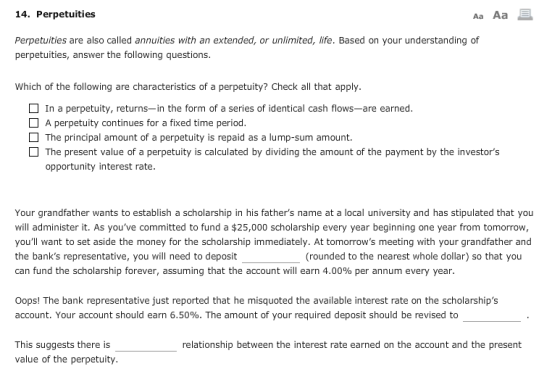Increase text size with large Aa icon

(x=500, y=15)
